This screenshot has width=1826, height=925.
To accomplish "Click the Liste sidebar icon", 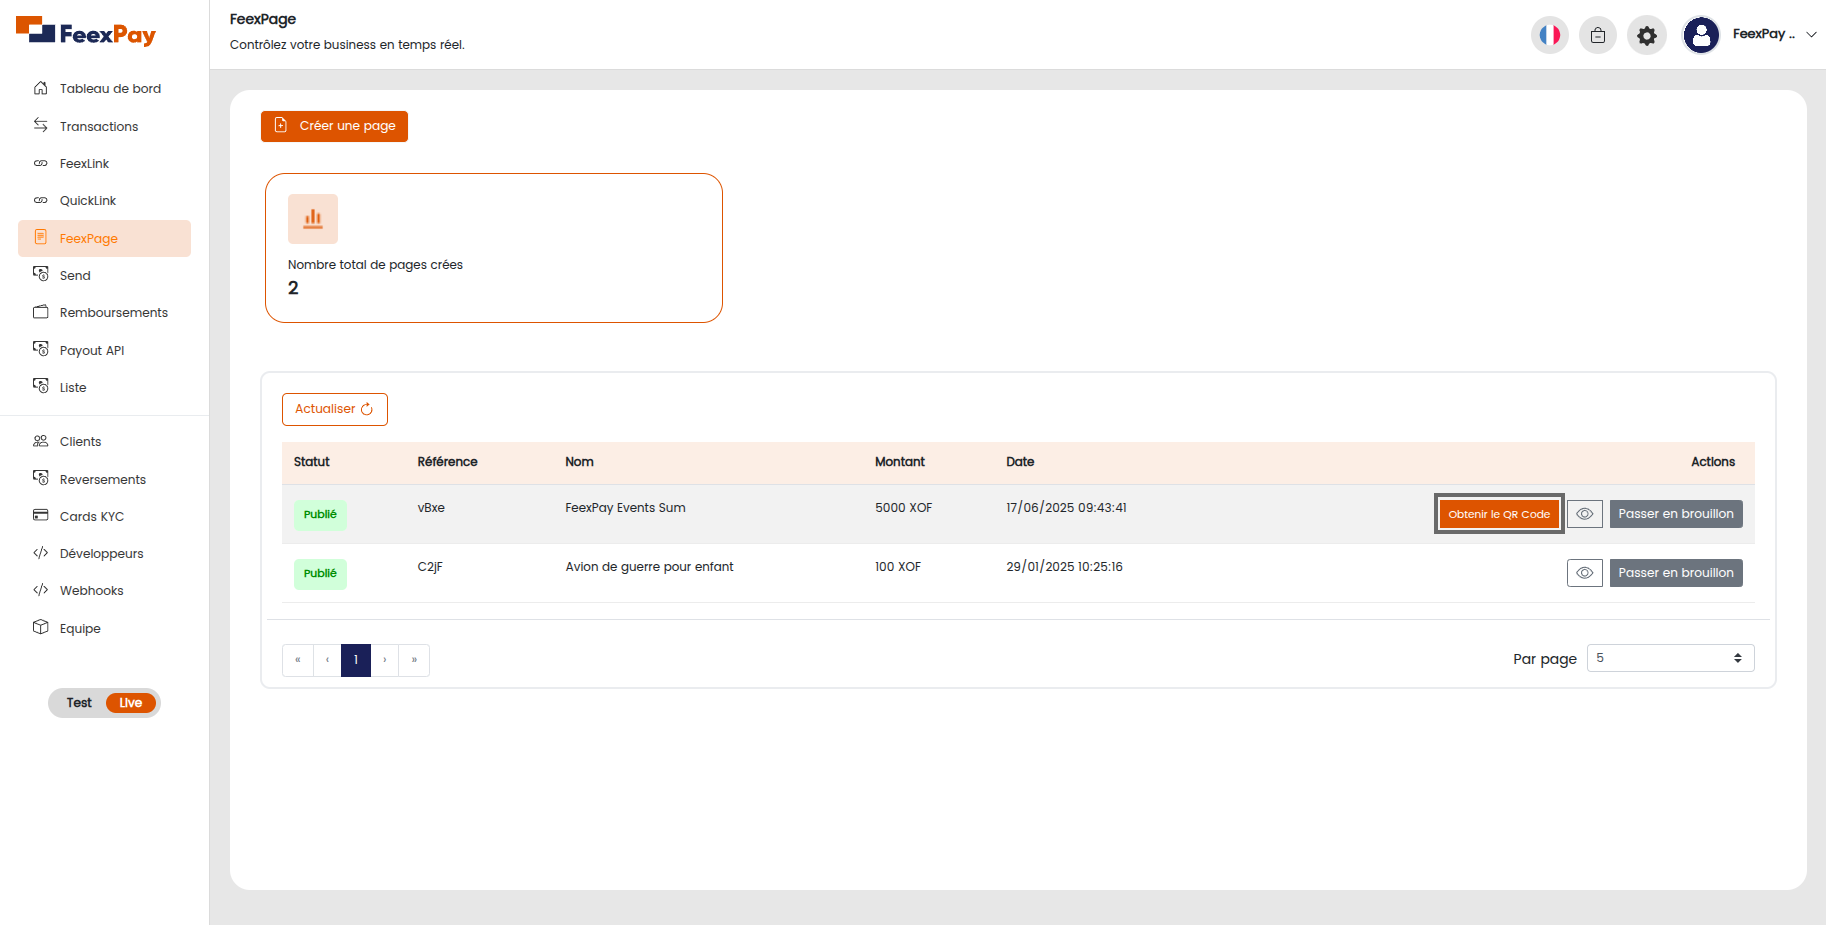I will click(41, 386).
